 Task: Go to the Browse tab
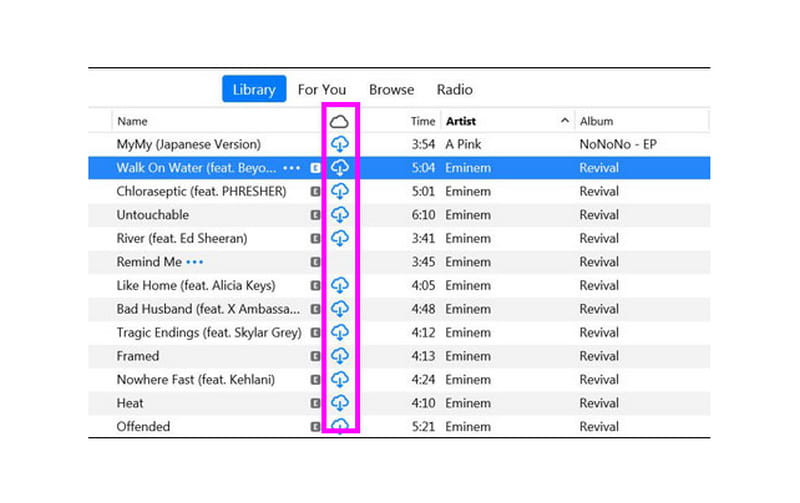point(391,90)
